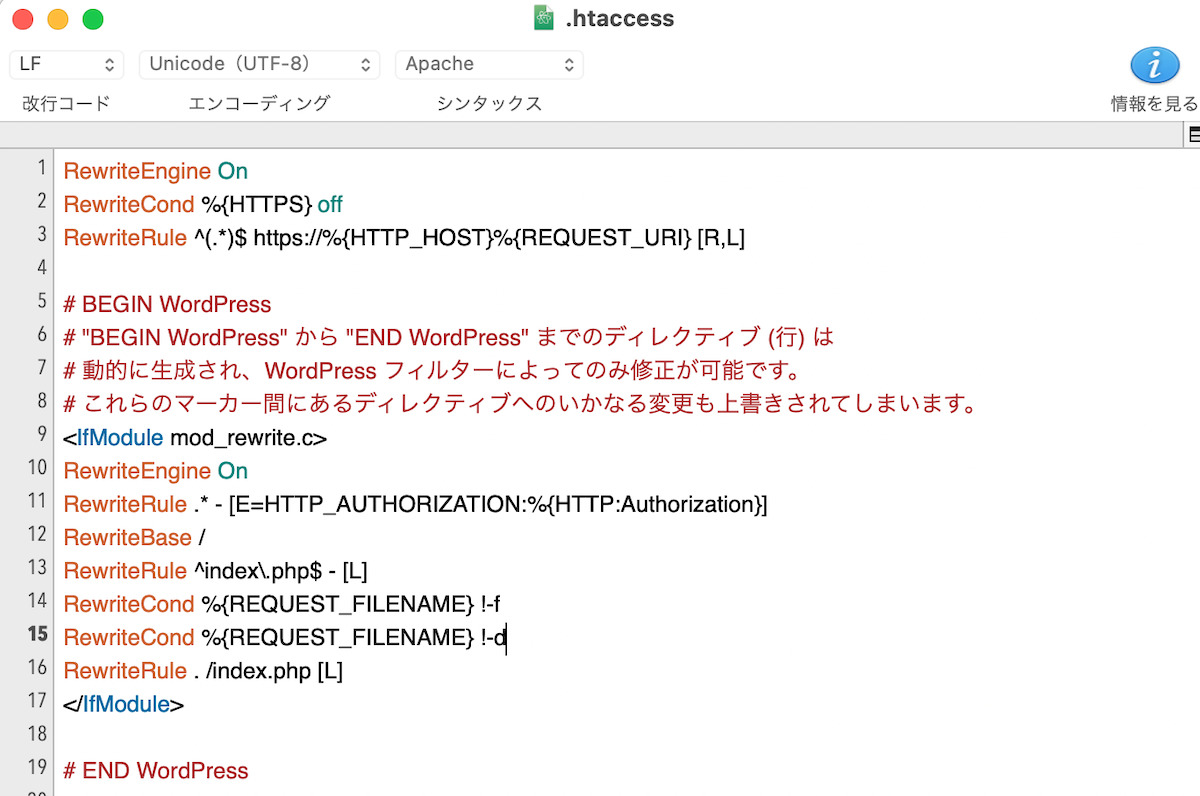Click inside the closing </IfModule> tag
The height and width of the screenshot is (796, 1200).
(123, 703)
